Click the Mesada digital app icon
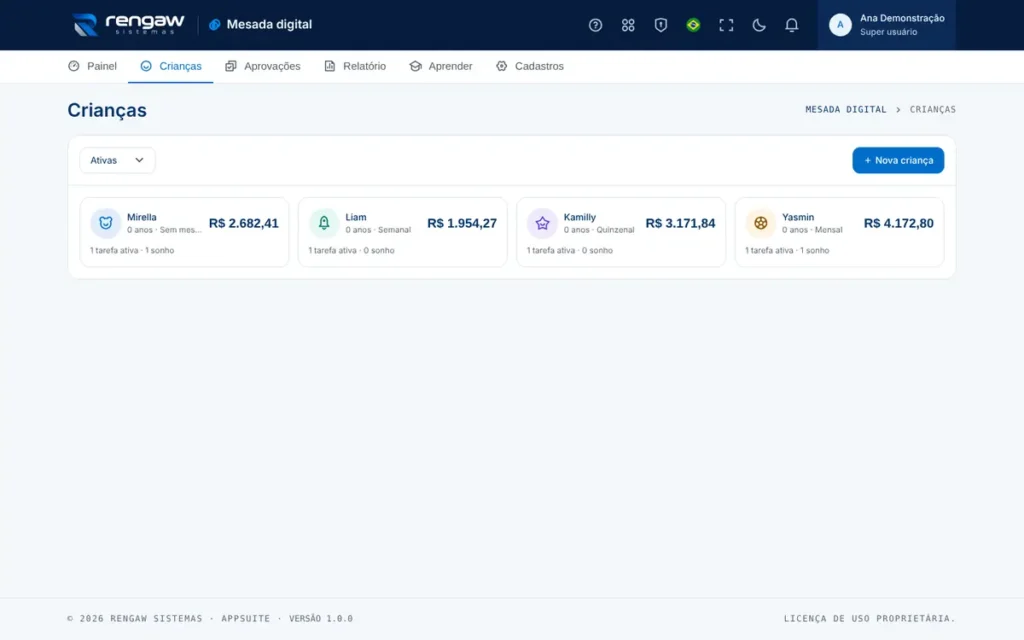Viewport: 1024px width, 640px height. 214,25
